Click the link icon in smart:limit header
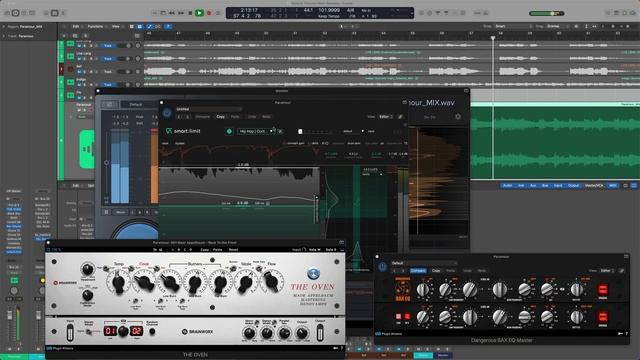The height and width of the screenshot is (360, 640). point(400,117)
